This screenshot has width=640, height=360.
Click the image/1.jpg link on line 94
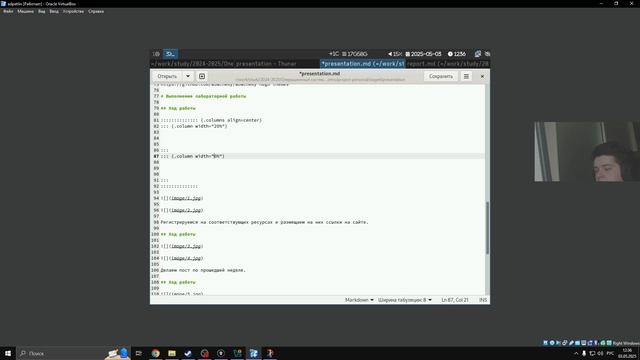pos(187,198)
